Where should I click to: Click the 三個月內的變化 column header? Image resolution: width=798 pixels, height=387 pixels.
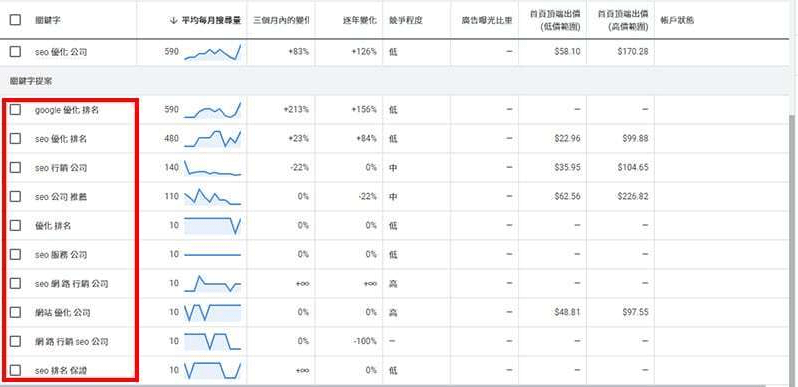pos(281,20)
